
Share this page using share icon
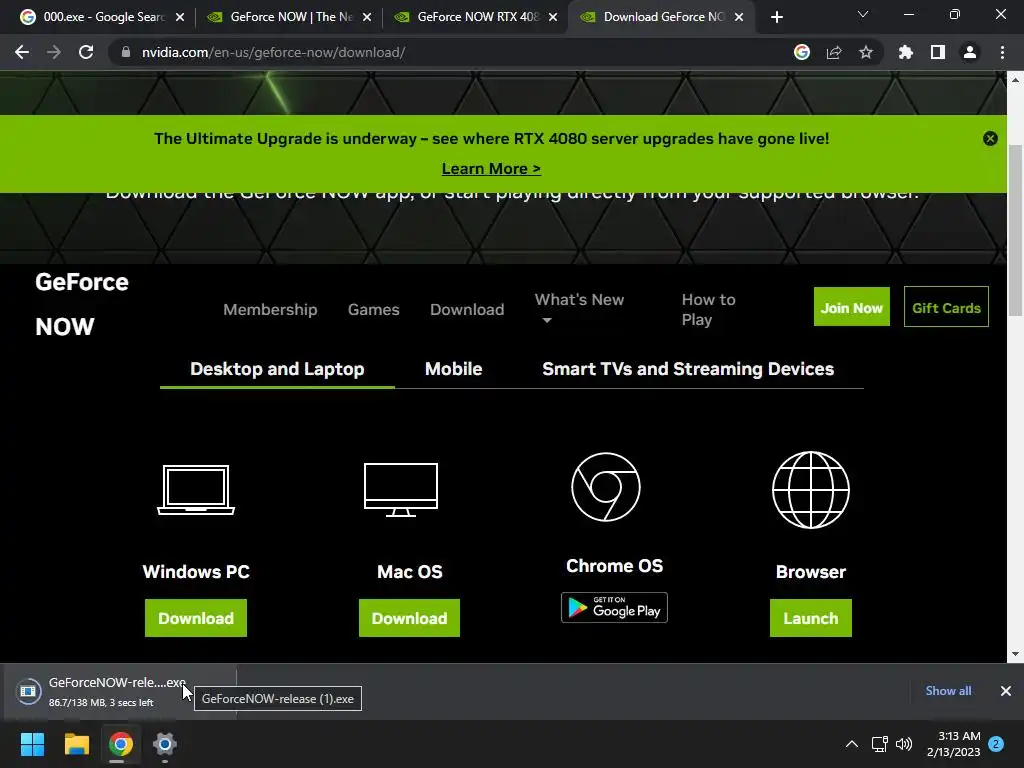point(834,52)
